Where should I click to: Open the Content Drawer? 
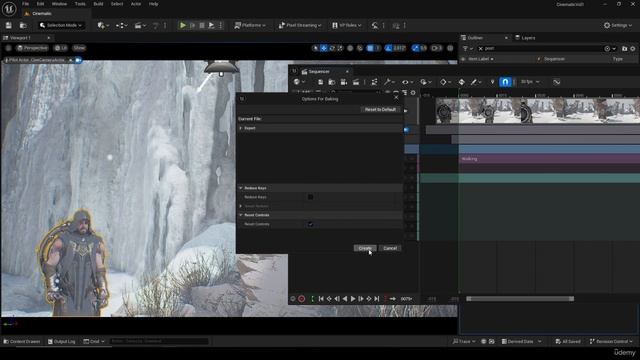21,341
